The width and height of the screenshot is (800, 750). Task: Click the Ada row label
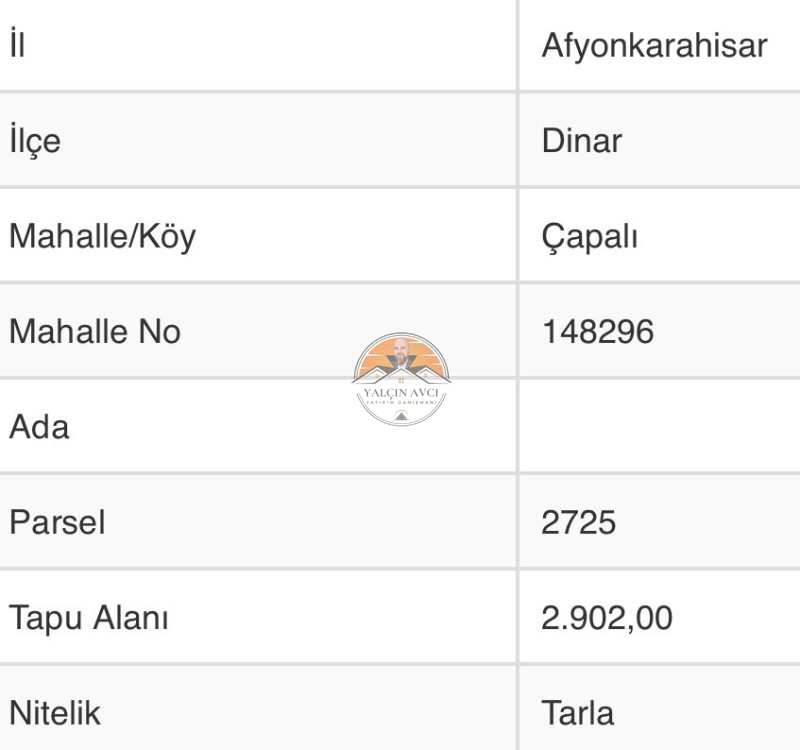point(39,427)
